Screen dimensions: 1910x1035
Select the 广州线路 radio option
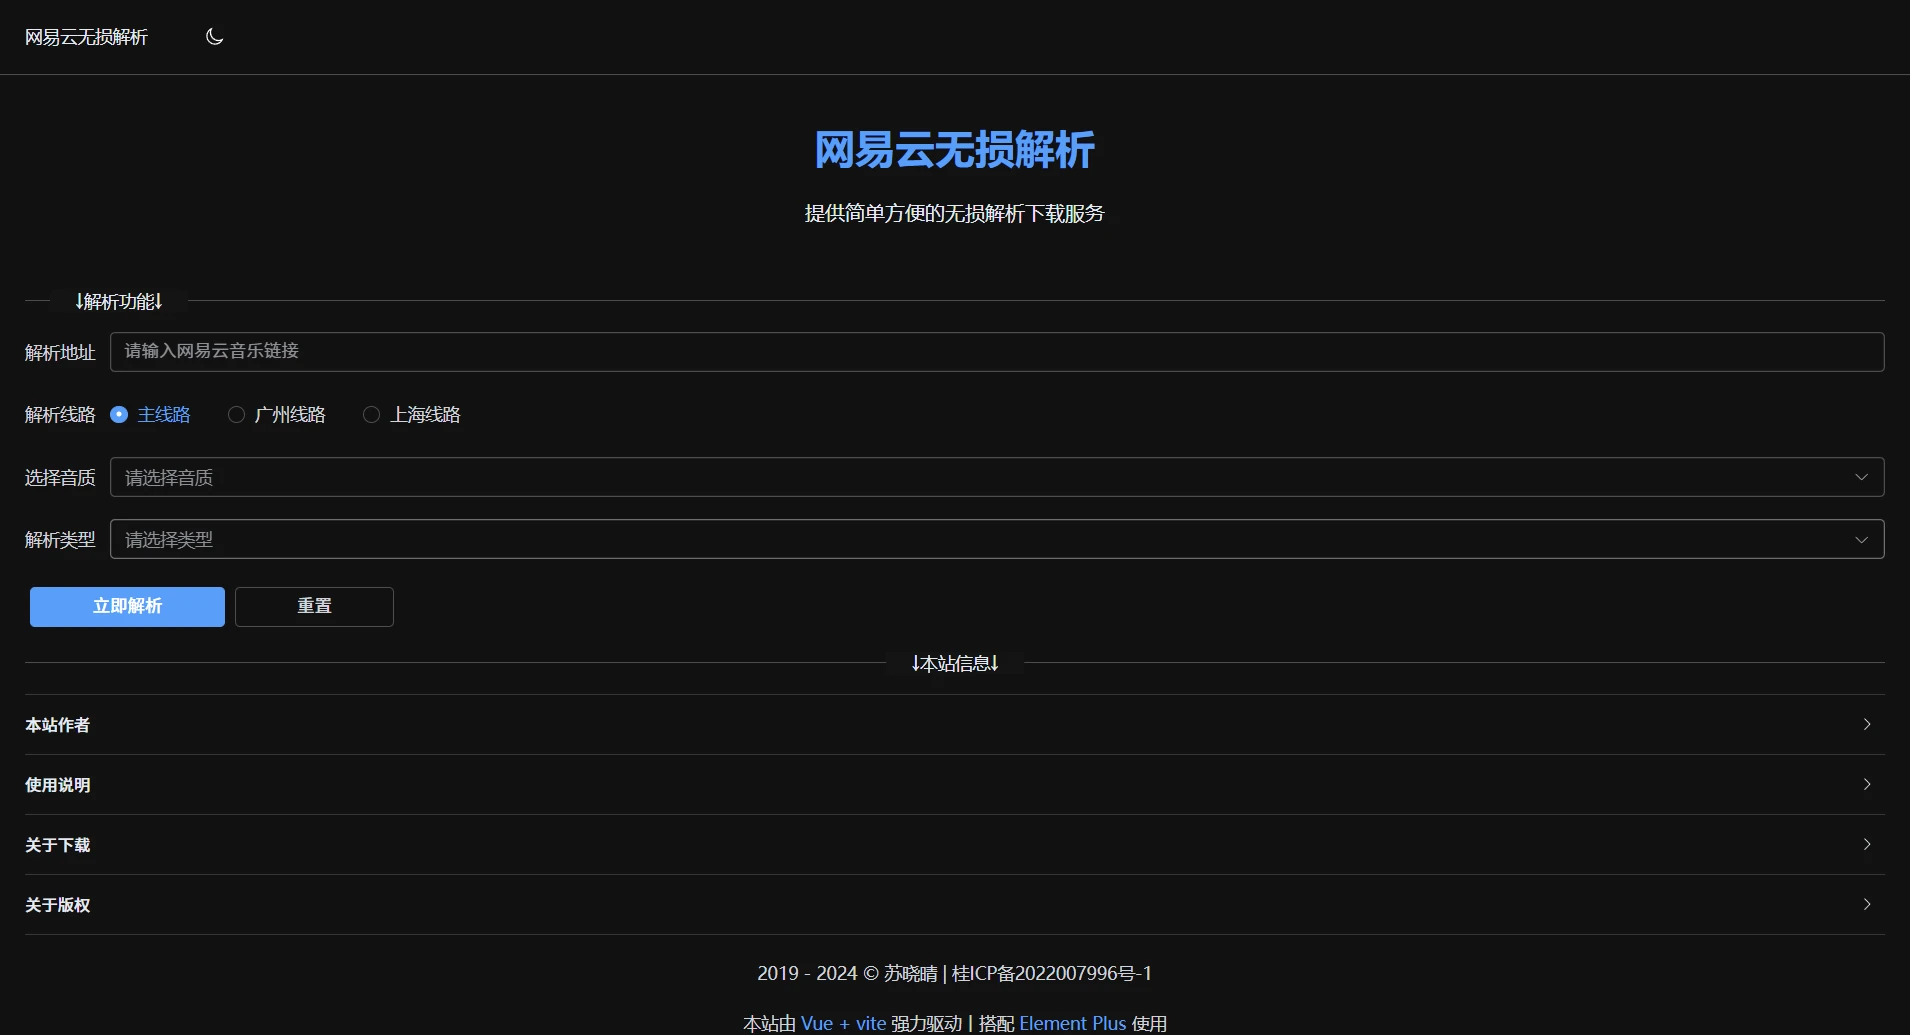(x=277, y=414)
